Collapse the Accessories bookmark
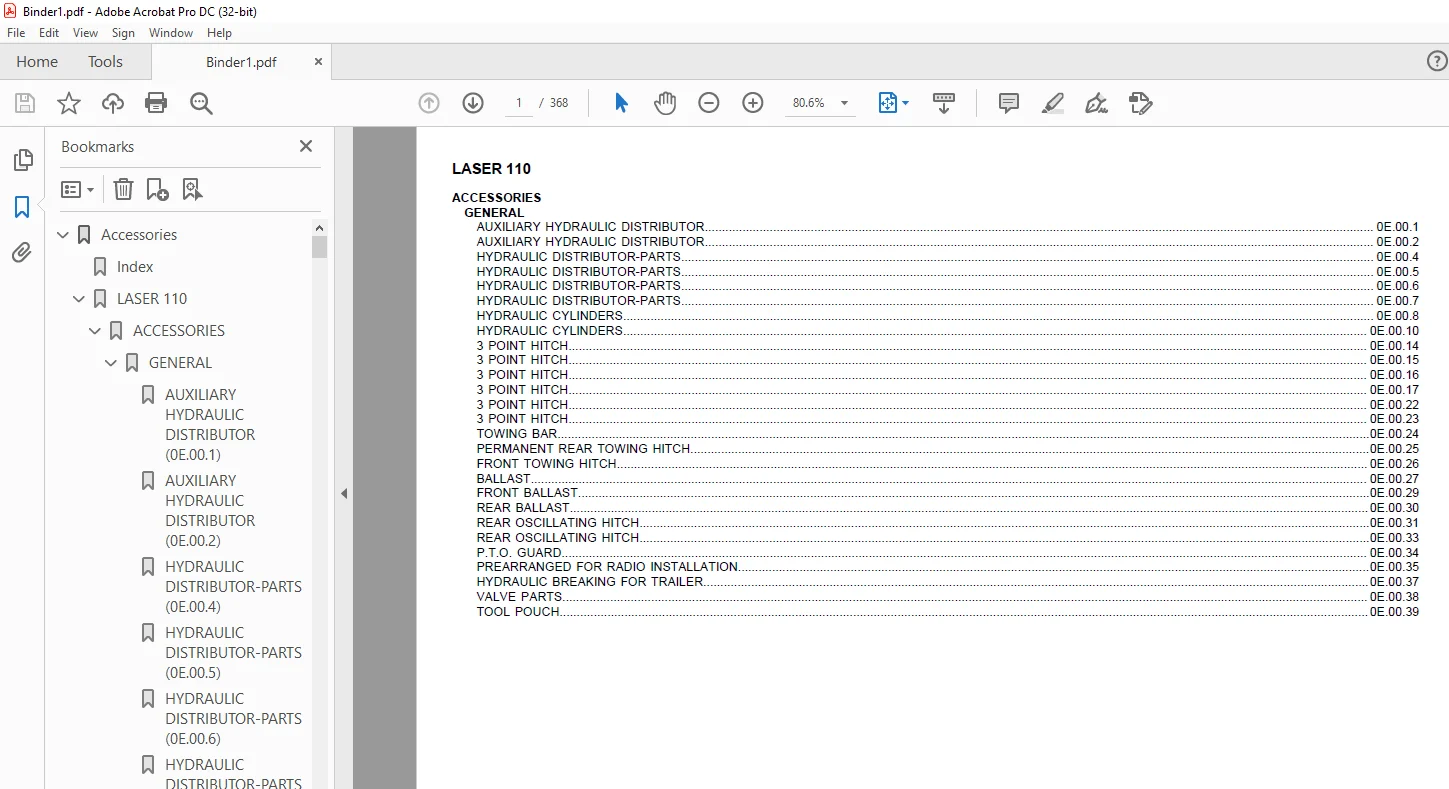This screenshot has height=789, width=1449. pyautogui.click(x=64, y=235)
